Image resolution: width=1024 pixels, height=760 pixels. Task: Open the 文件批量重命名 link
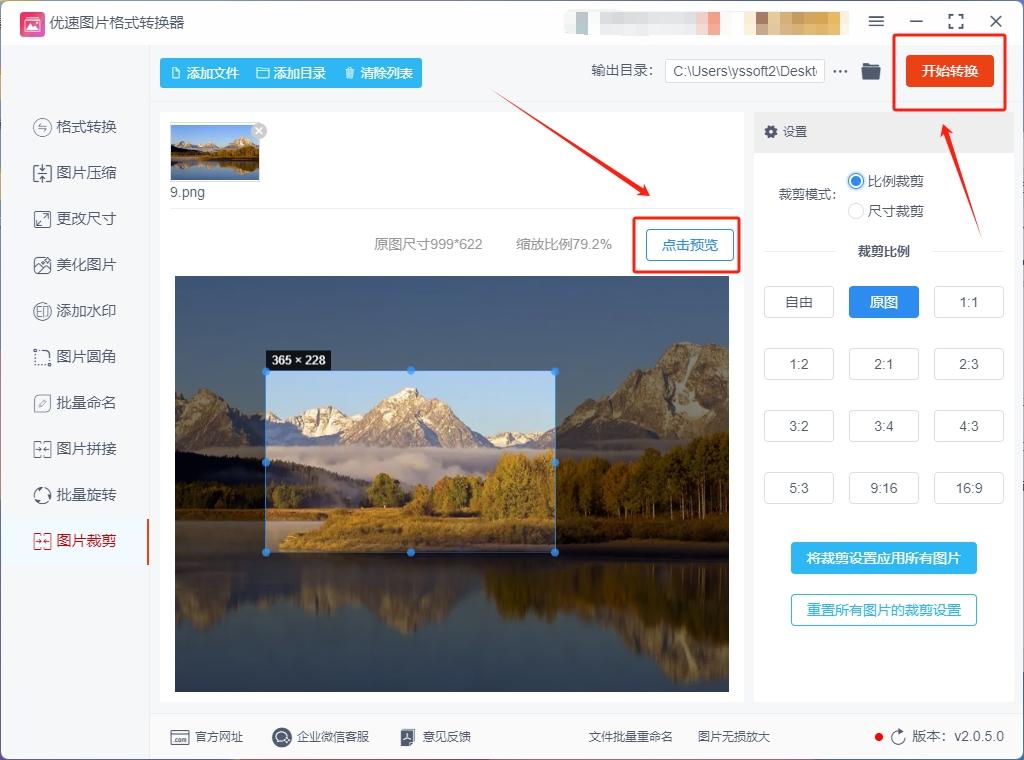coord(630,737)
